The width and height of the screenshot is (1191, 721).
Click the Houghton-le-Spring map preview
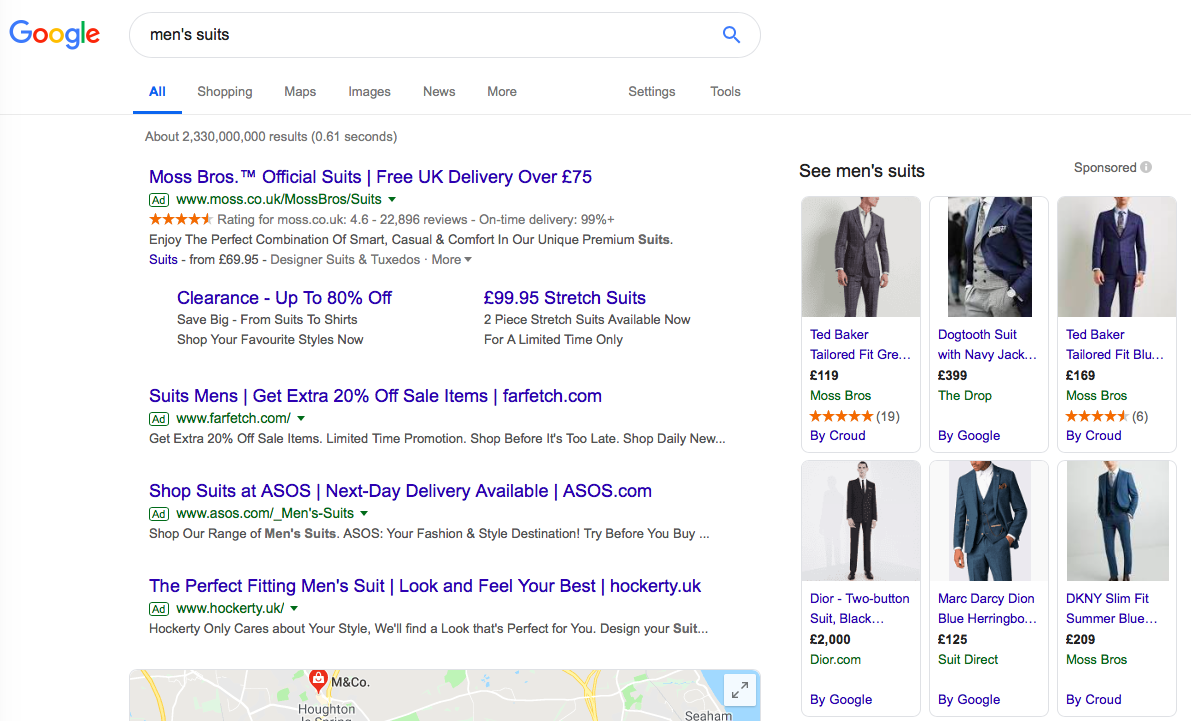click(x=444, y=695)
